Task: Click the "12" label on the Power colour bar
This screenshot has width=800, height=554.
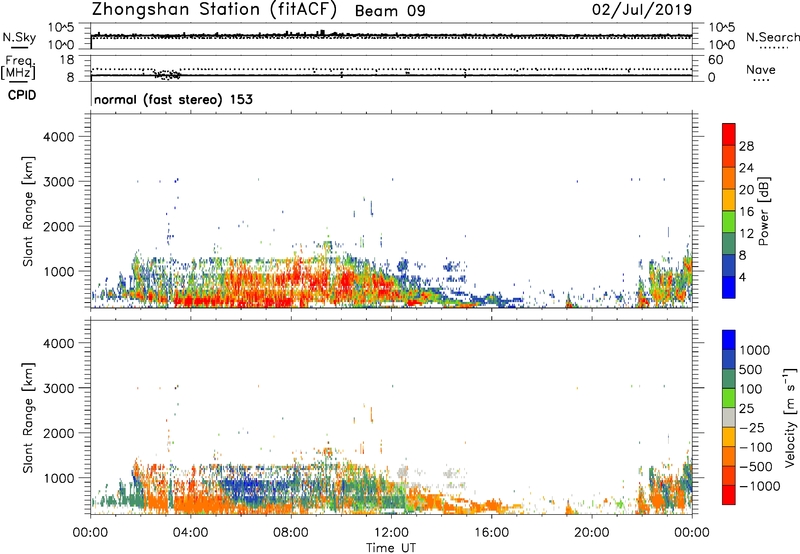Action: click(x=746, y=234)
